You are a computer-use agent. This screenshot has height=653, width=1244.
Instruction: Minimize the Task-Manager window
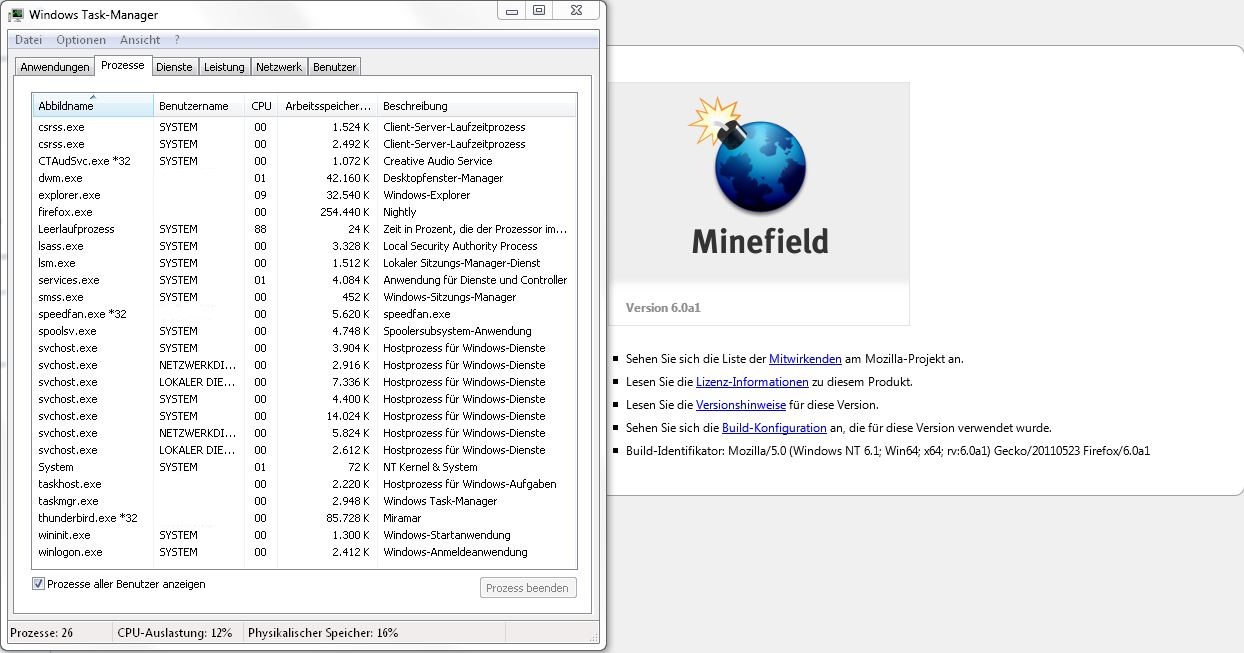pos(513,10)
